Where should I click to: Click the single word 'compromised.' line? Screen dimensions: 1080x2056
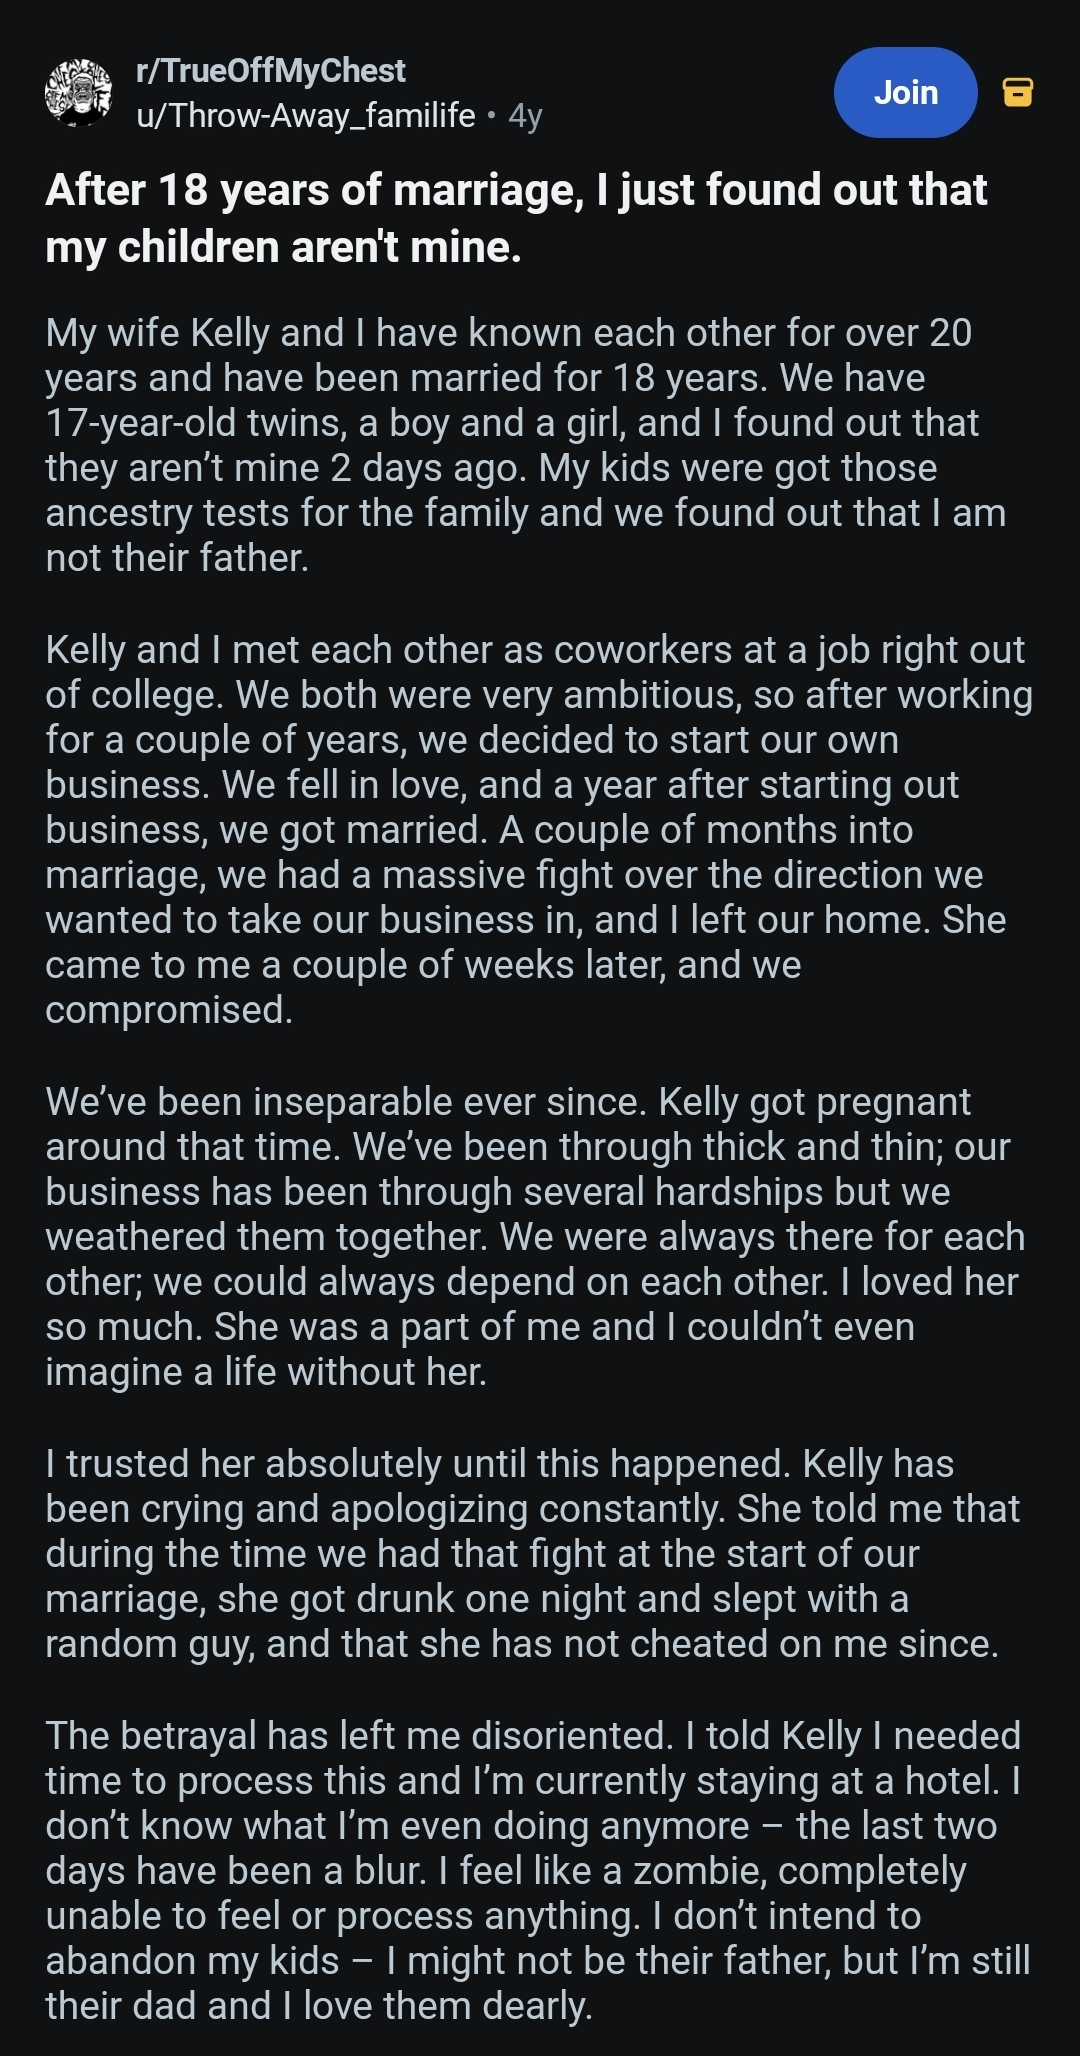click(169, 1010)
